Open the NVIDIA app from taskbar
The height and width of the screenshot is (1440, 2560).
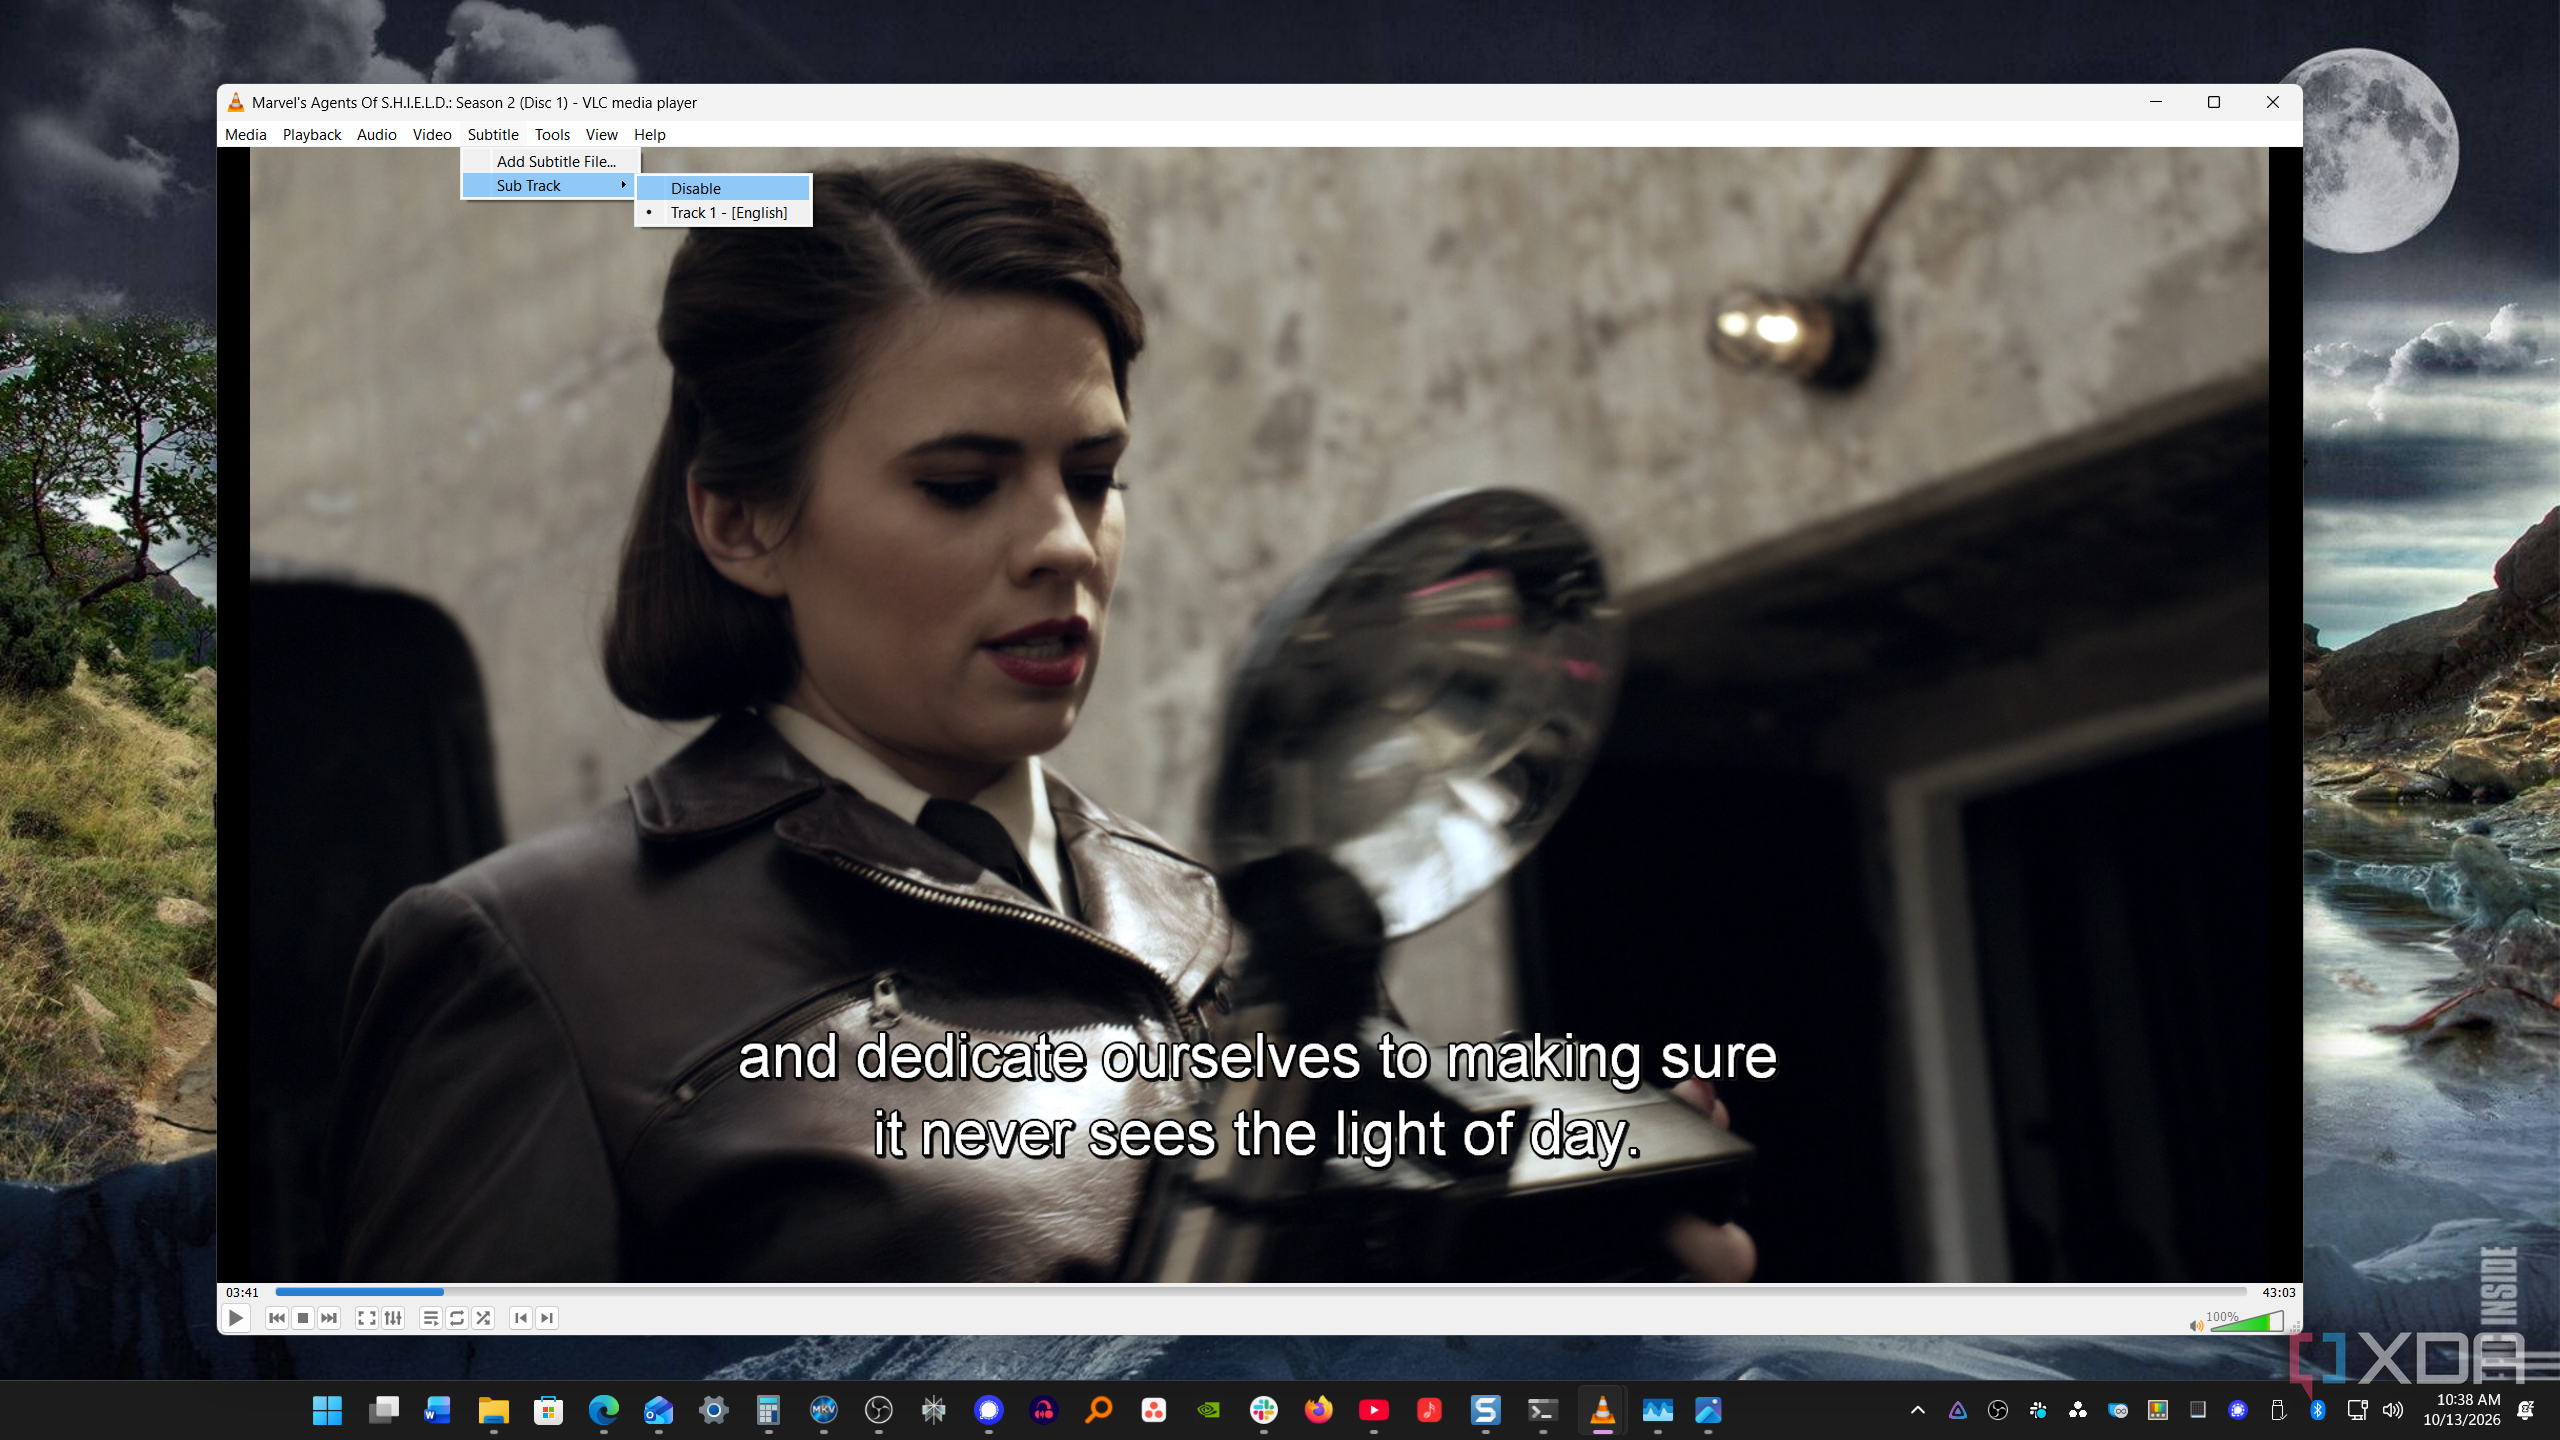click(1209, 1410)
